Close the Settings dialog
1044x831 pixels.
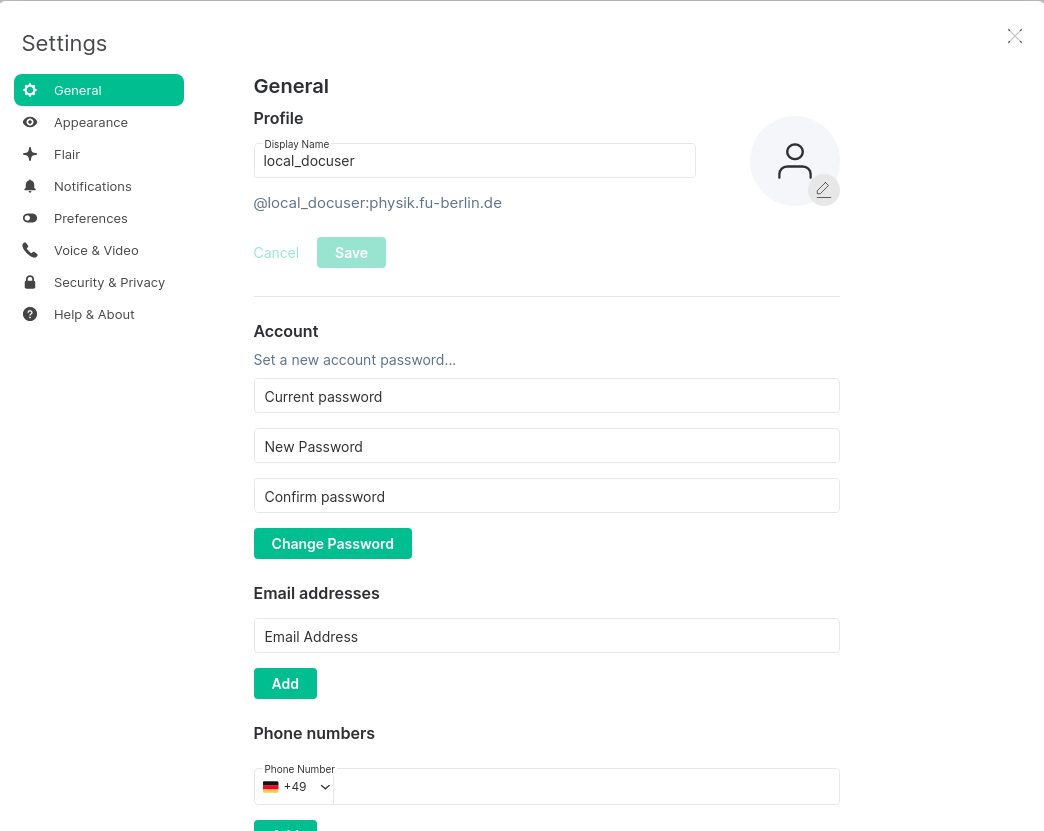[x=1015, y=36]
